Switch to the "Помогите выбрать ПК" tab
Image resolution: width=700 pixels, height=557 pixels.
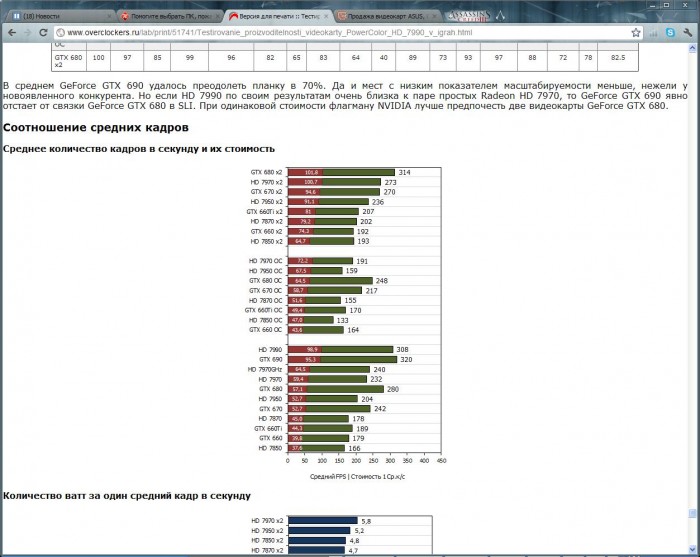tap(171, 16)
